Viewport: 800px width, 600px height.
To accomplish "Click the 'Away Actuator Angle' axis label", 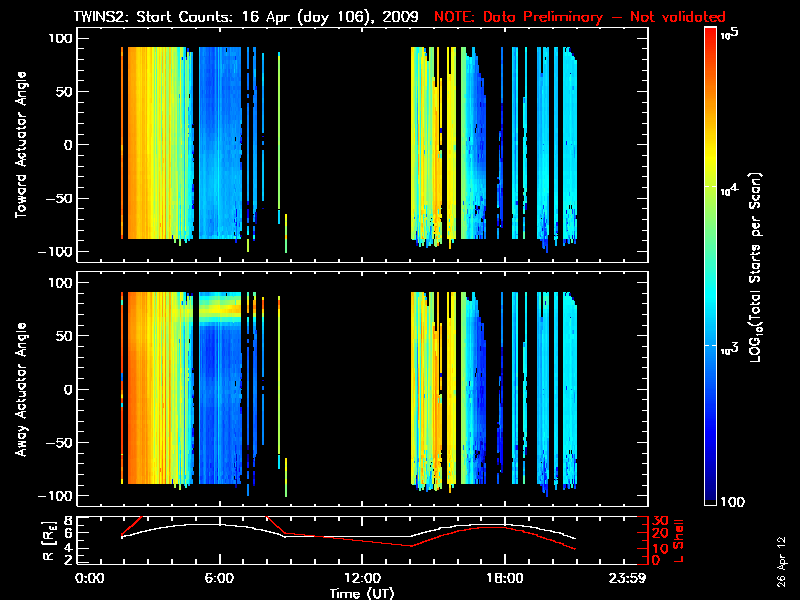I will [x=20, y=390].
